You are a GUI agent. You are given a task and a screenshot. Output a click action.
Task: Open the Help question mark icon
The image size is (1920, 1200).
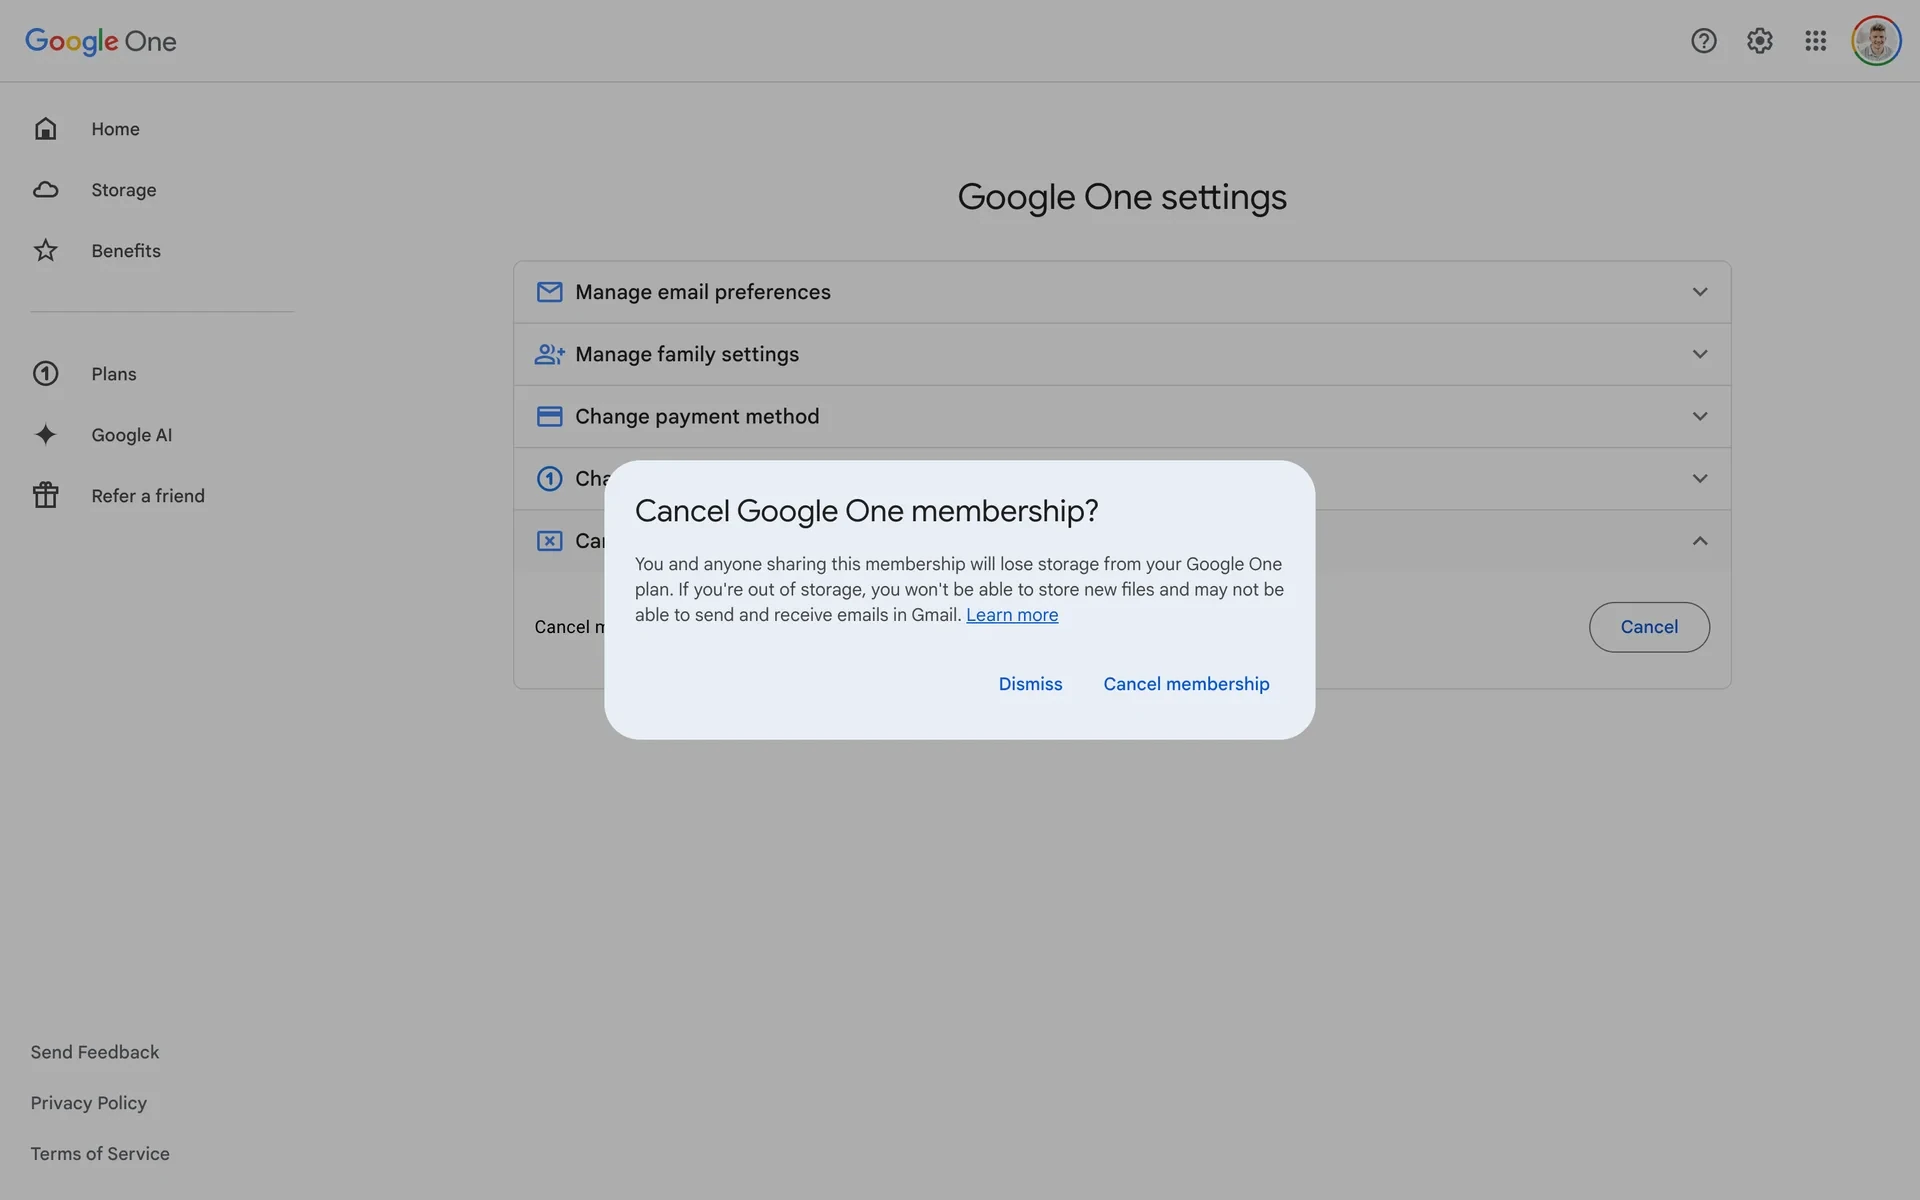tap(1704, 41)
